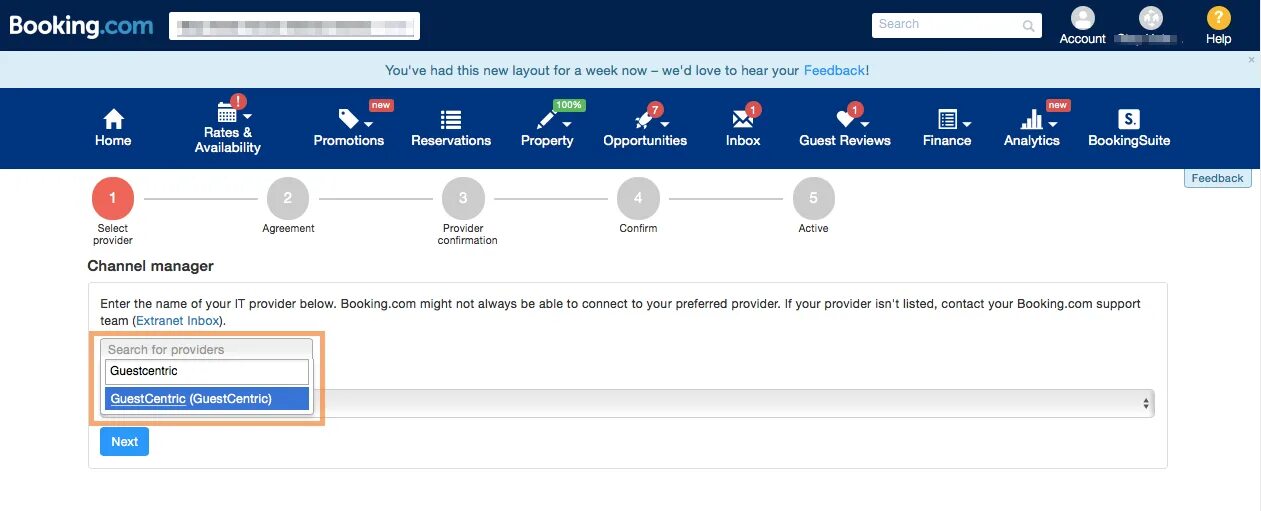The height and width of the screenshot is (511, 1261).
Task: Click the new badge on Promotions
Action: coord(381,105)
